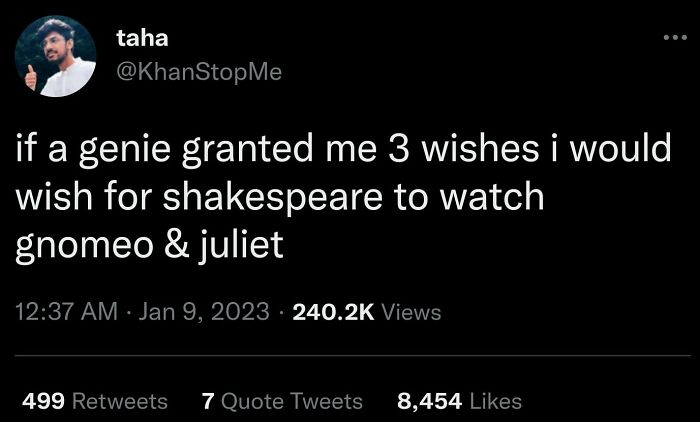
Task: Show who liked via "Likes" label
Action: coord(495,401)
